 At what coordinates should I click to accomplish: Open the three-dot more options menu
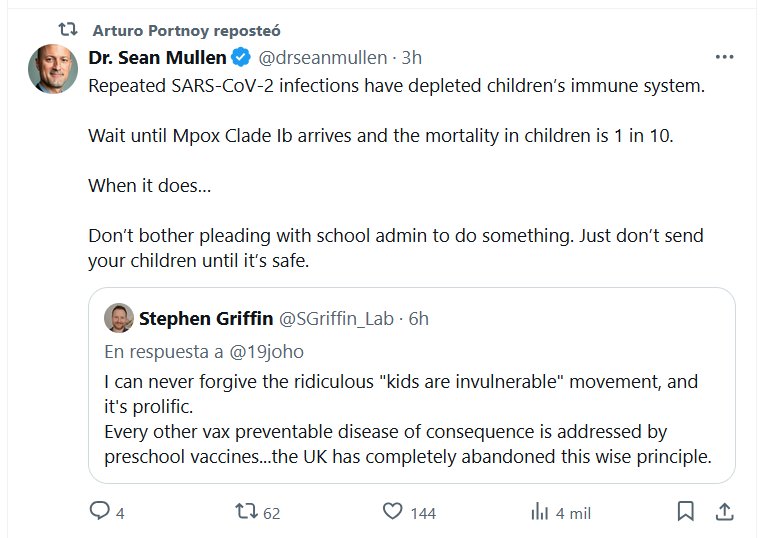click(724, 57)
